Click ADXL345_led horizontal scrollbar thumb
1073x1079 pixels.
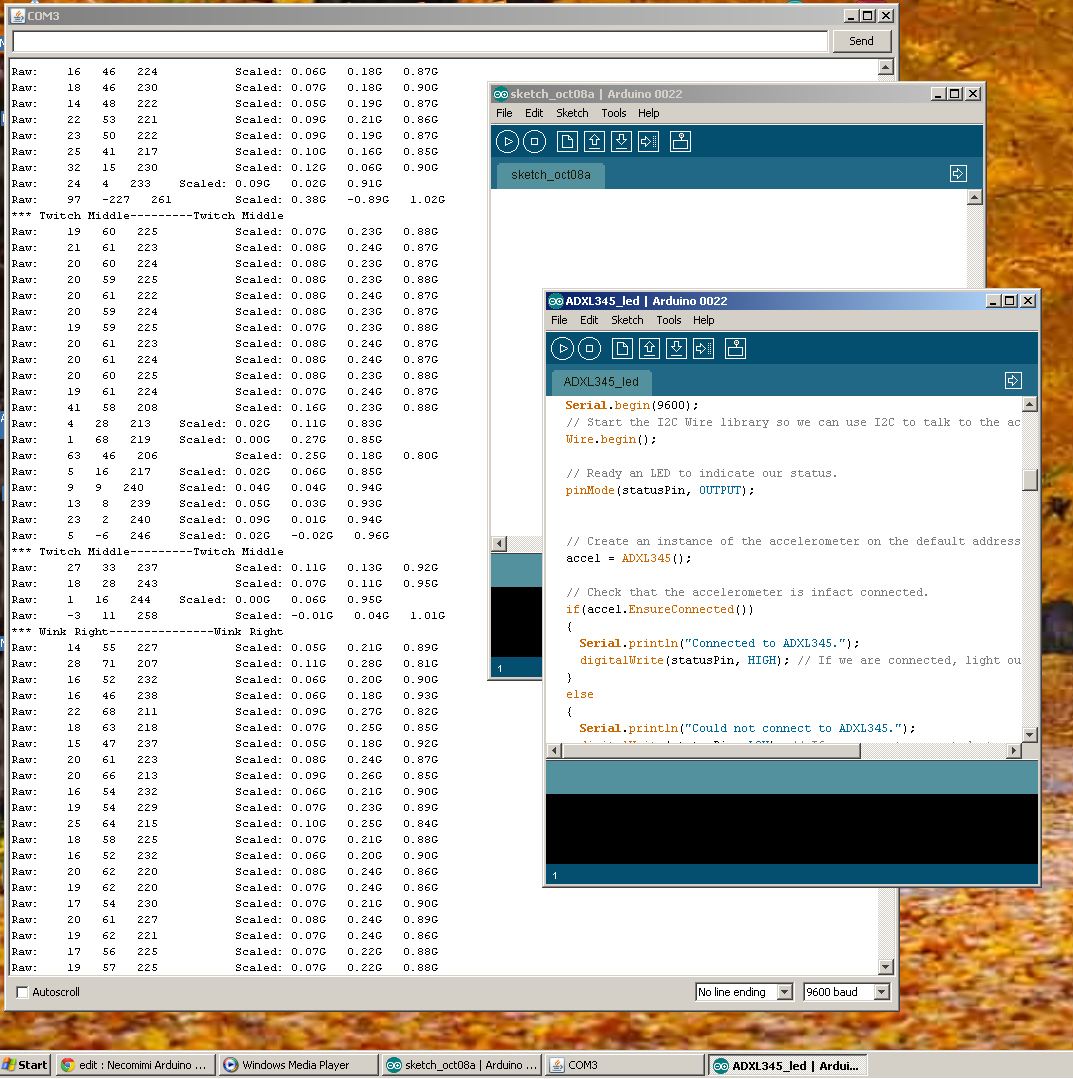pos(711,751)
